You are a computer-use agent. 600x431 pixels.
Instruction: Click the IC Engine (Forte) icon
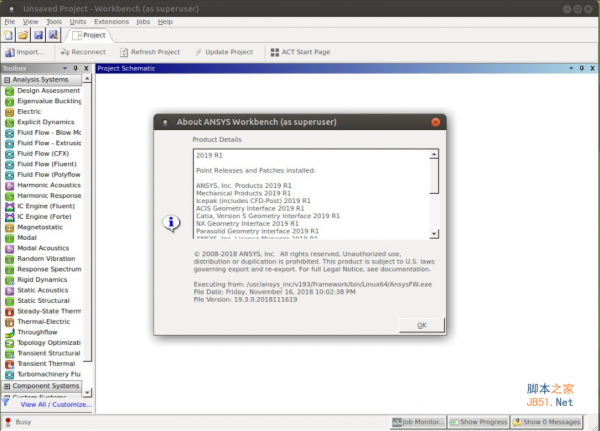pos(10,217)
